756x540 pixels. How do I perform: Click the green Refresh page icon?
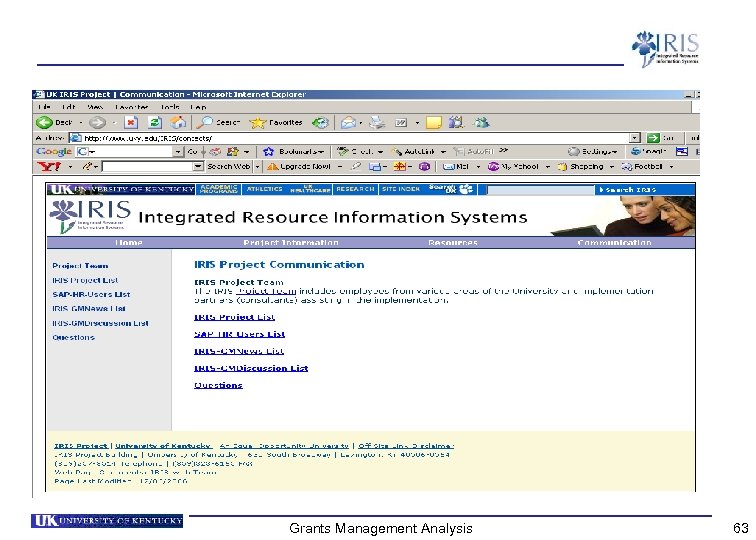click(154, 122)
